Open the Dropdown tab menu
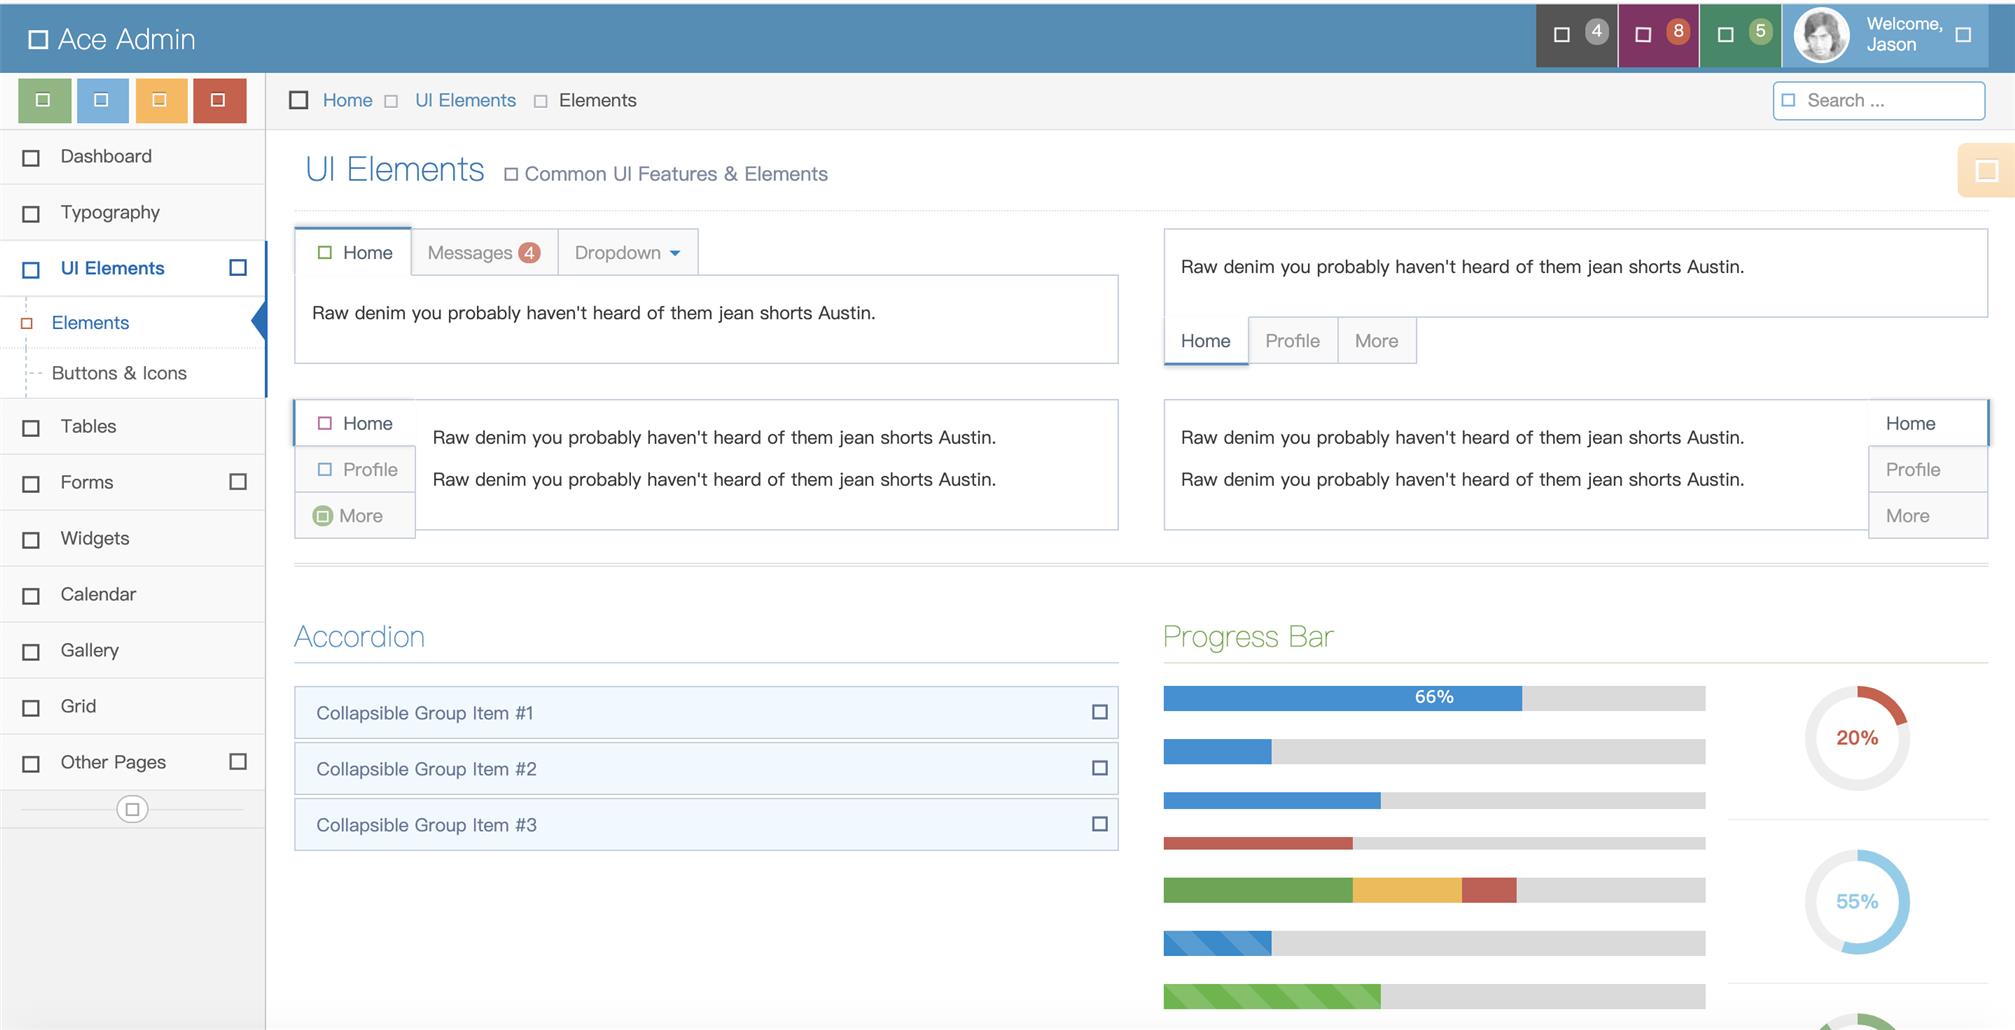The height and width of the screenshot is (1030, 2015). (627, 252)
